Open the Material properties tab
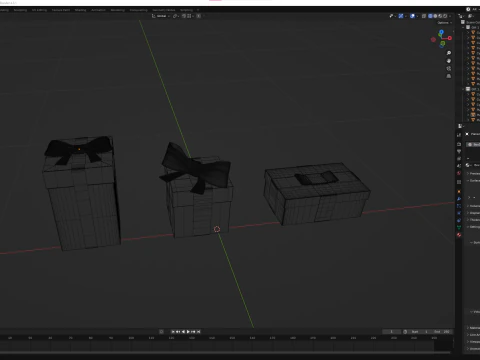This screenshot has width=480, height=360. [x=459, y=235]
